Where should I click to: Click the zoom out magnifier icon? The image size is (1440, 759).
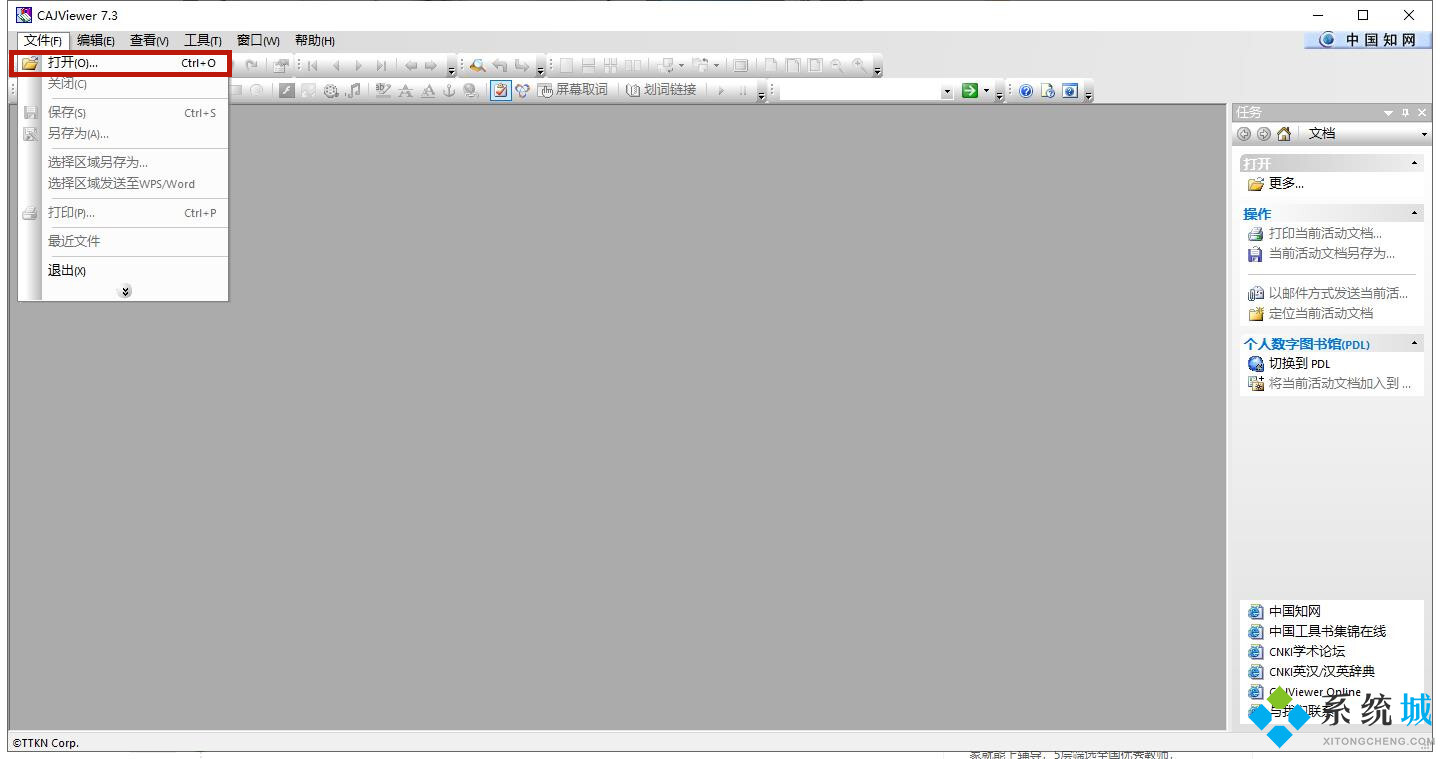(837, 66)
